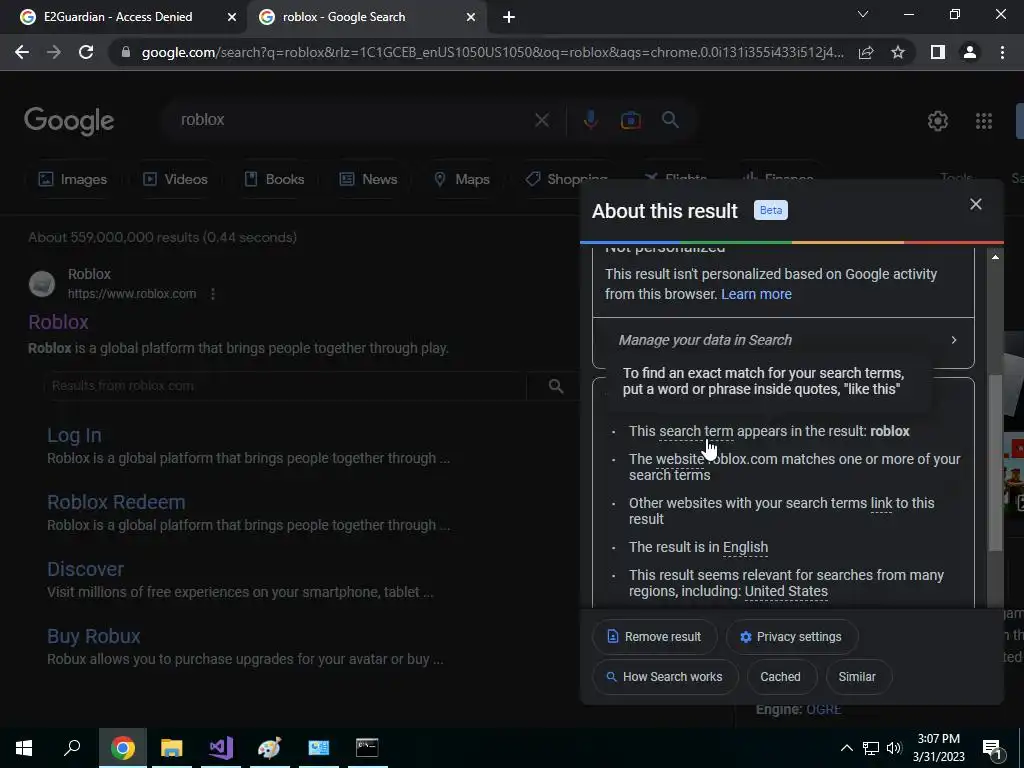Click the three-dot icon next to roblox.com URL
1024x768 pixels.
pos(213,294)
